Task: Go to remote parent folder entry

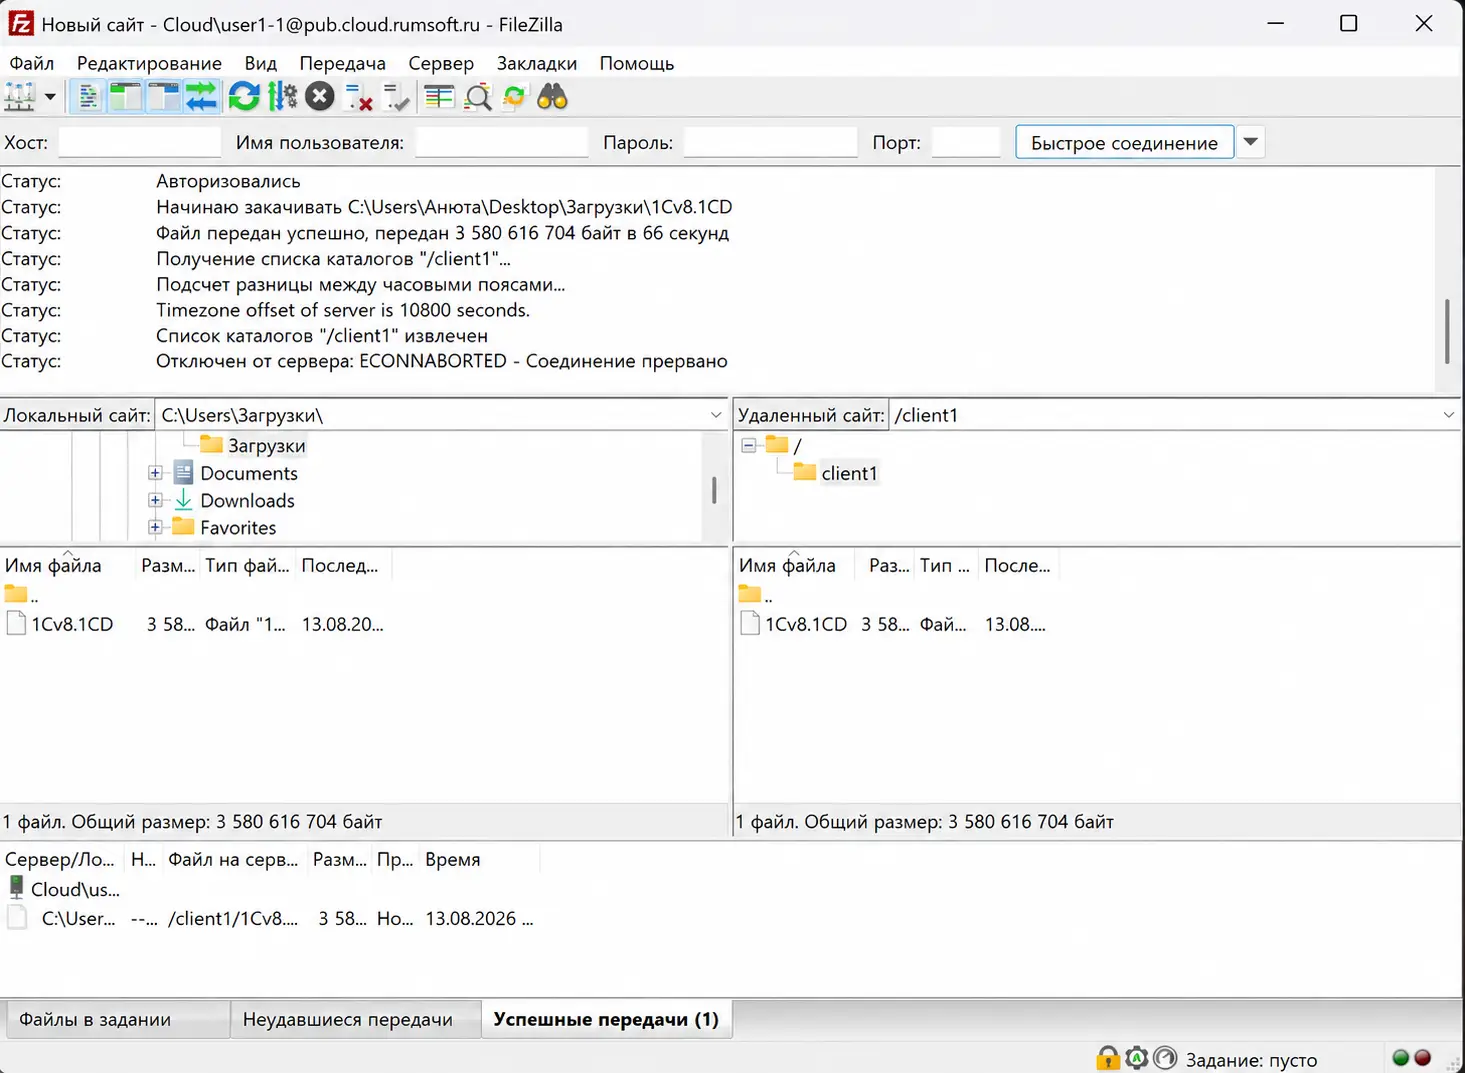Action: pos(756,595)
